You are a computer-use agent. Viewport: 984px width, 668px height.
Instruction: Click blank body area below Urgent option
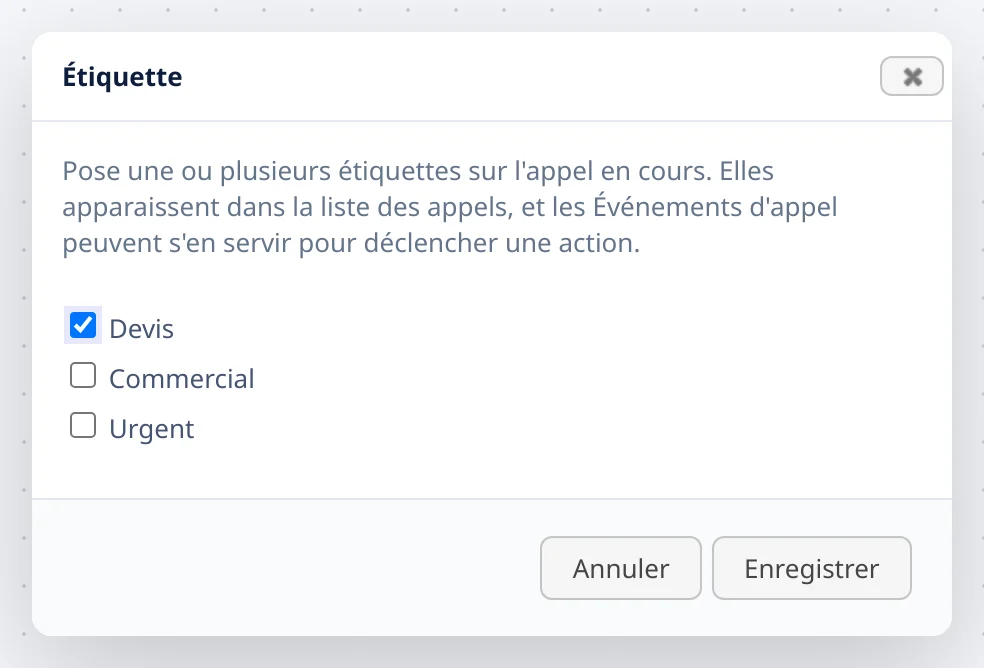tap(492, 471)
